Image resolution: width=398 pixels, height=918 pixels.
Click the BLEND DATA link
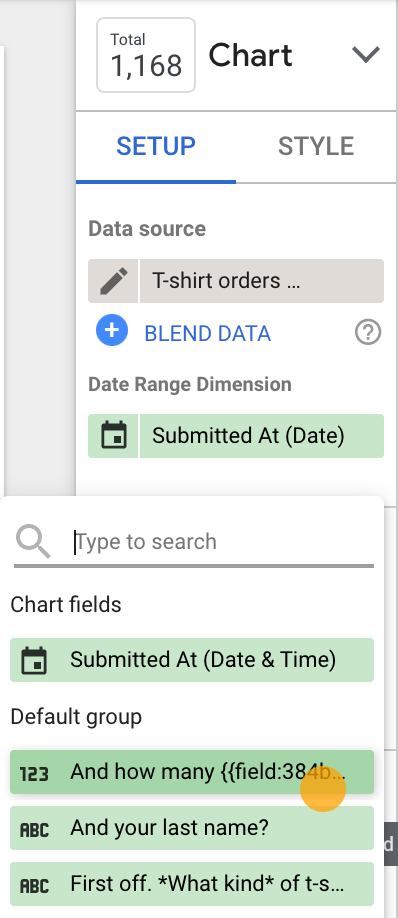(x=208, y=334)
